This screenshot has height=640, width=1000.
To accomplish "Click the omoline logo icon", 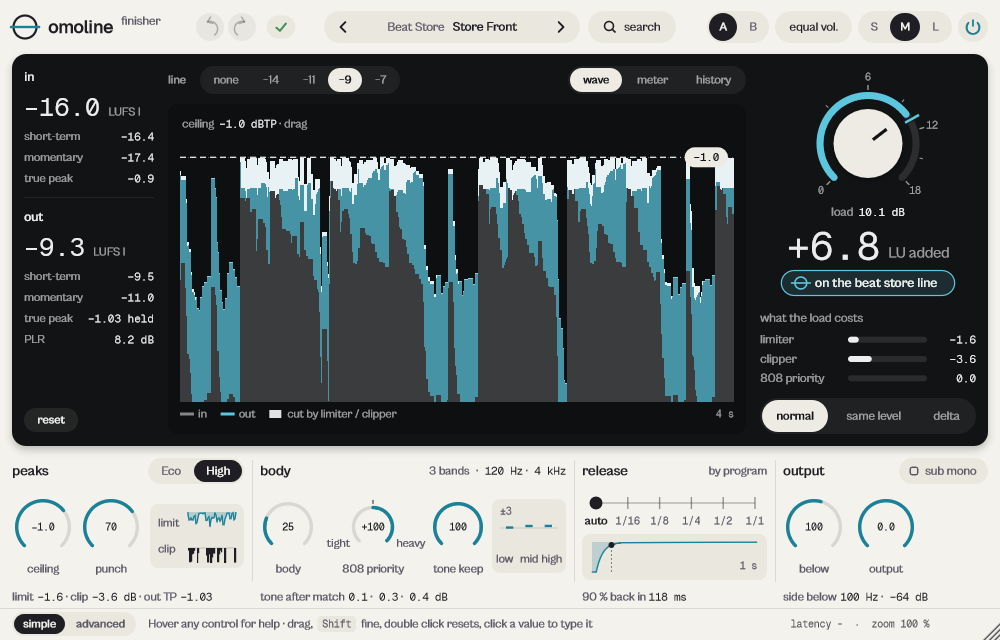I will (x=25, y=27).
